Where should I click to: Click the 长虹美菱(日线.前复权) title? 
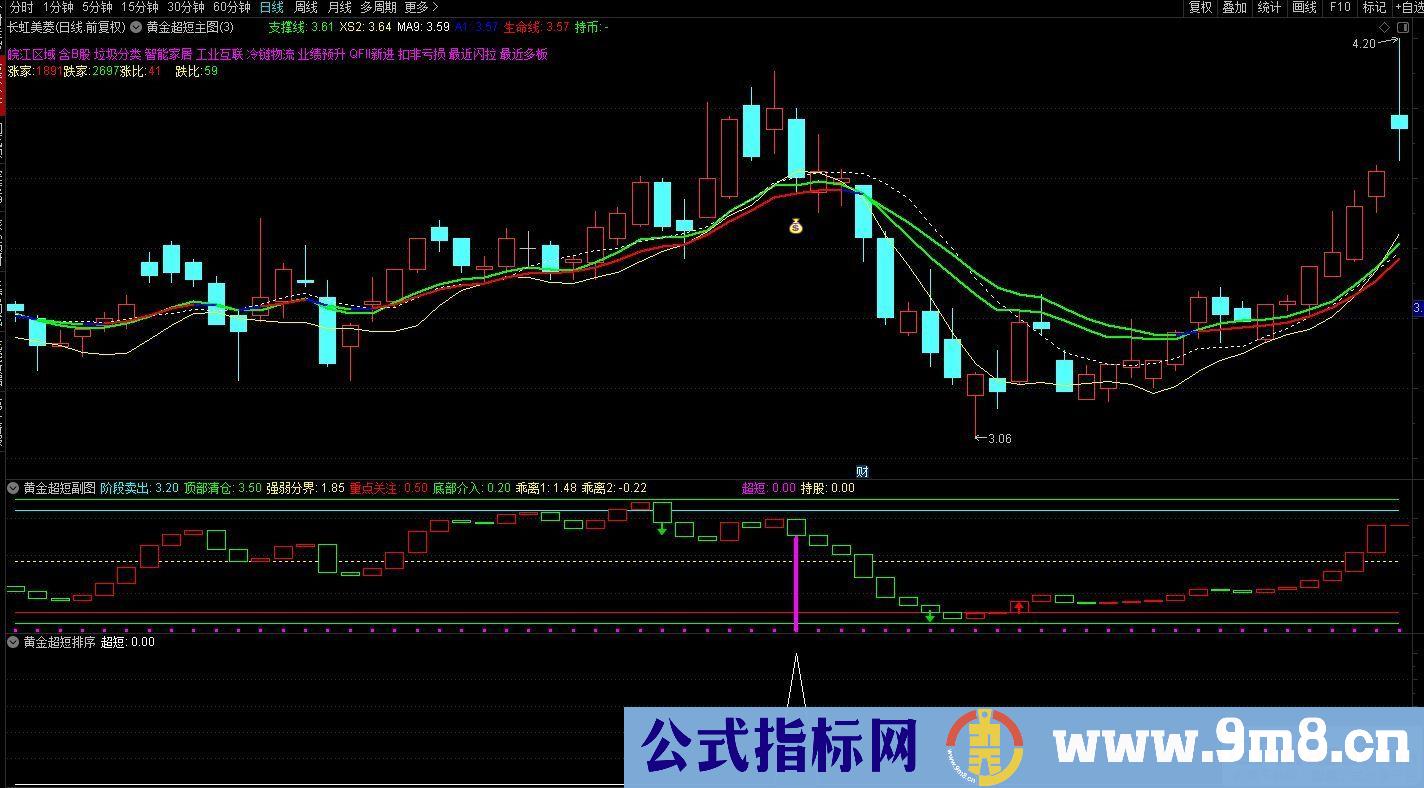[x=66, y=27]
